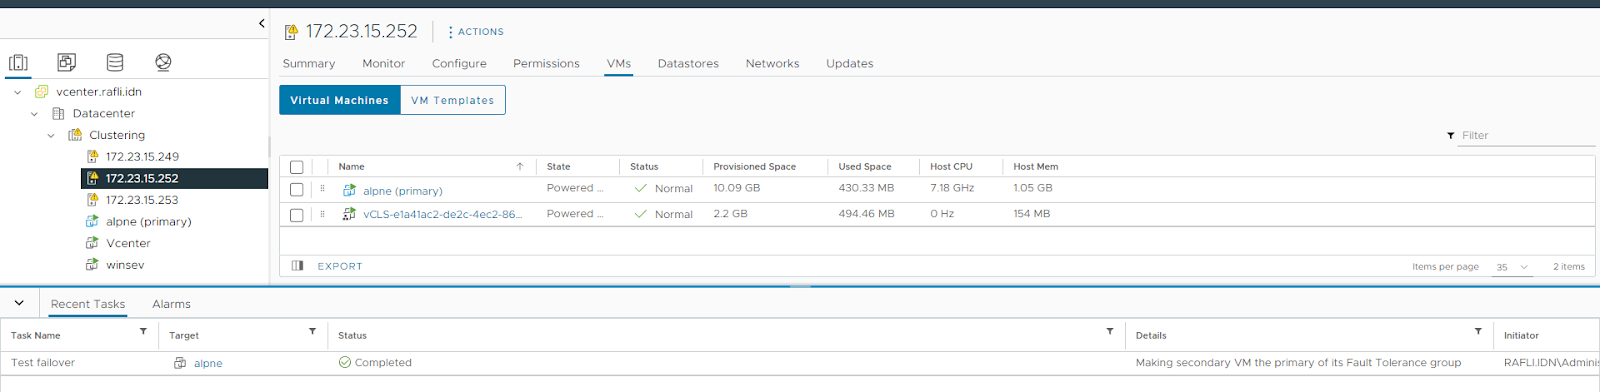Open the VMs and Templates inventory icon
The height and width of the screenshot is (392, 1600).
66,62
